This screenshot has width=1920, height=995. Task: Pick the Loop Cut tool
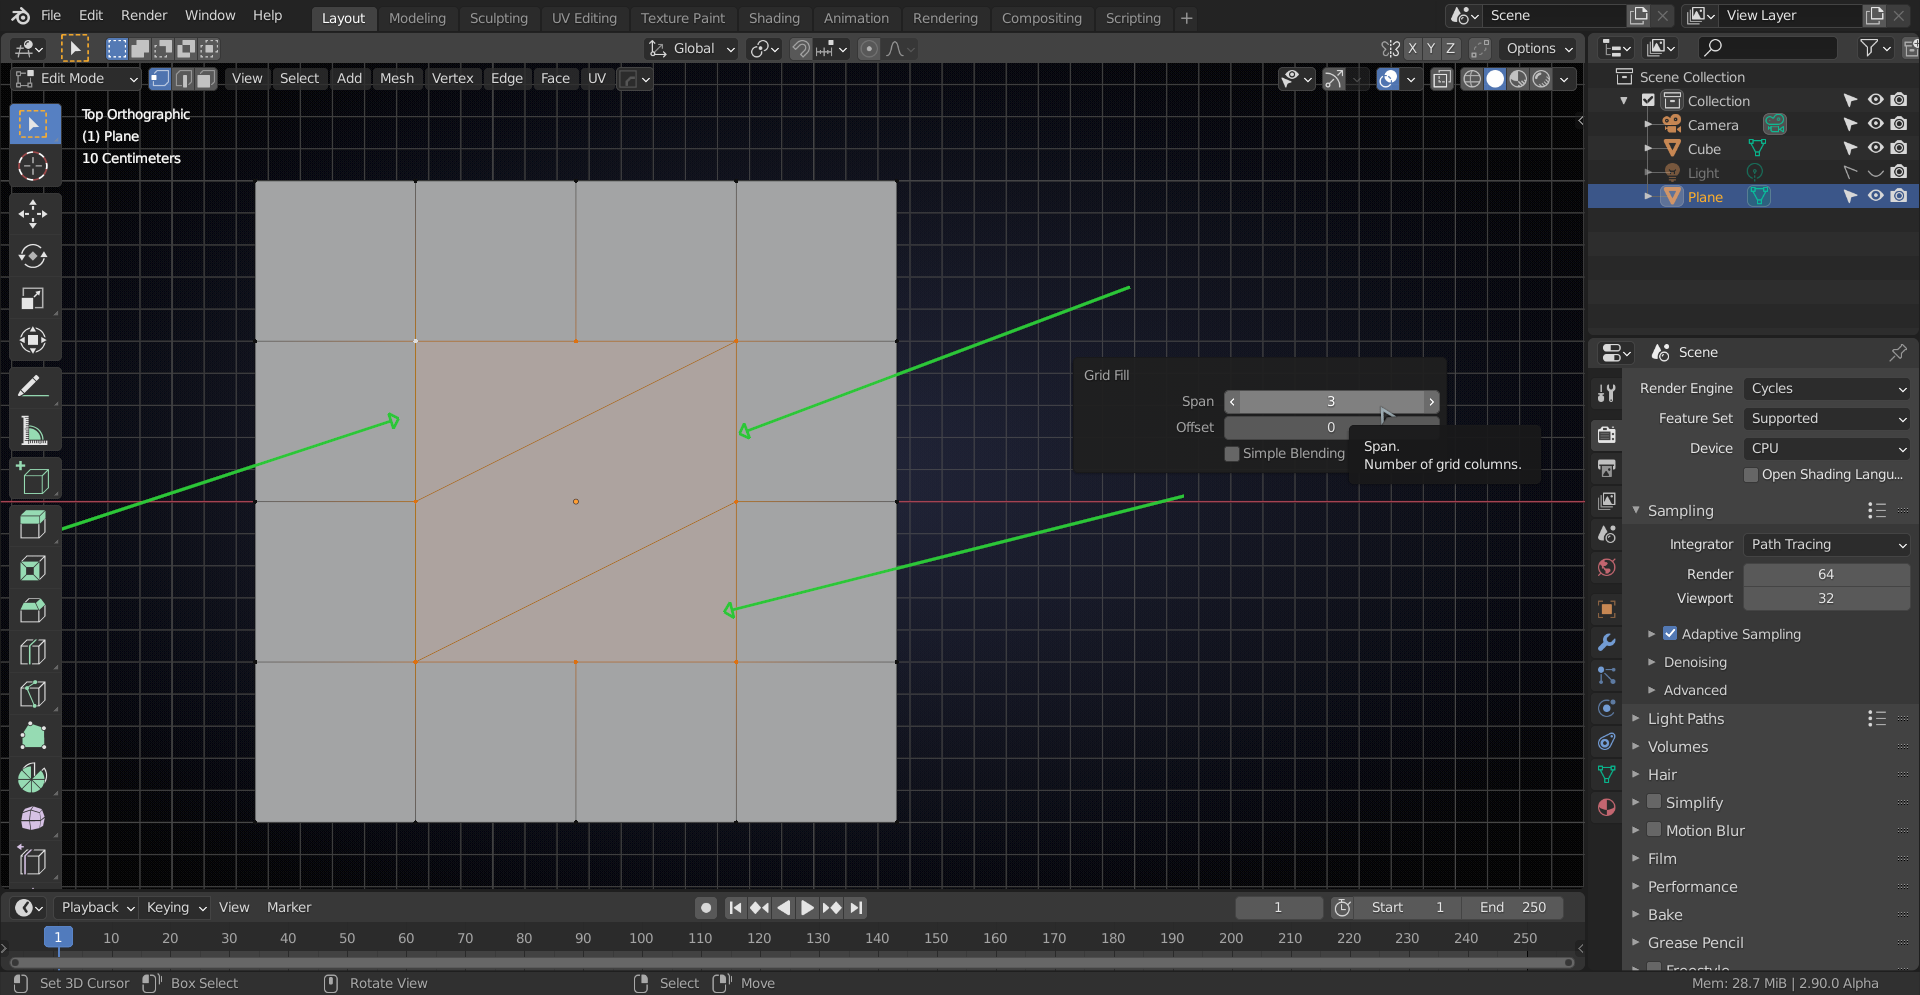34,651
